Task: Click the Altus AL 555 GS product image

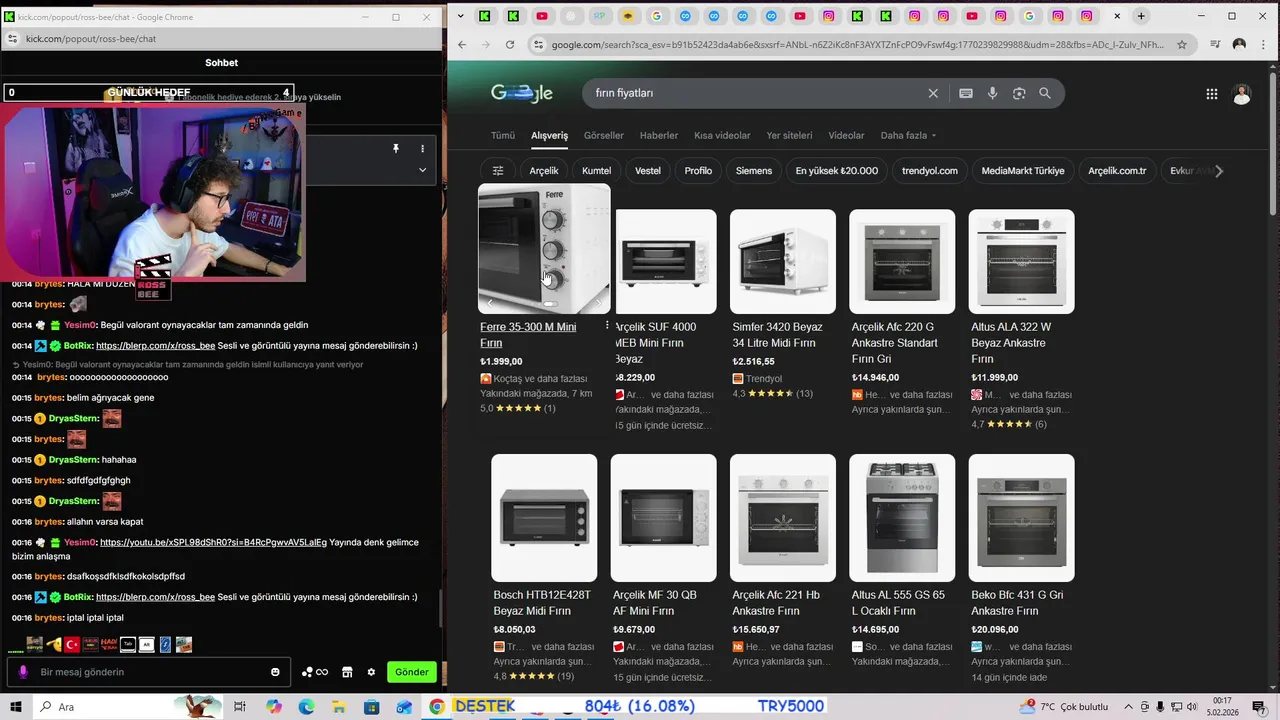Action: pos(902,518)
